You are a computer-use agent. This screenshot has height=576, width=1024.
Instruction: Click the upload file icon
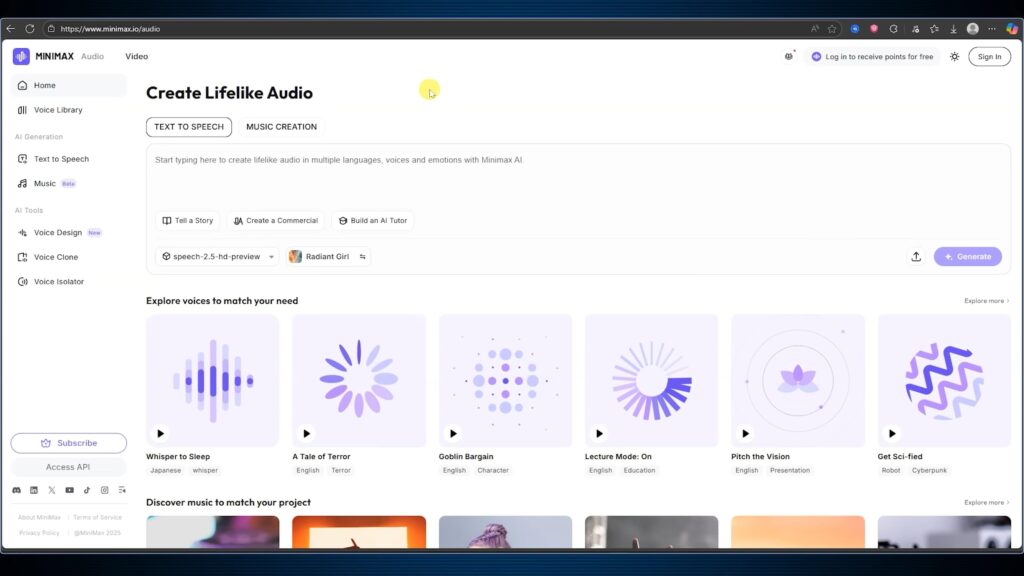click(916, 257)
